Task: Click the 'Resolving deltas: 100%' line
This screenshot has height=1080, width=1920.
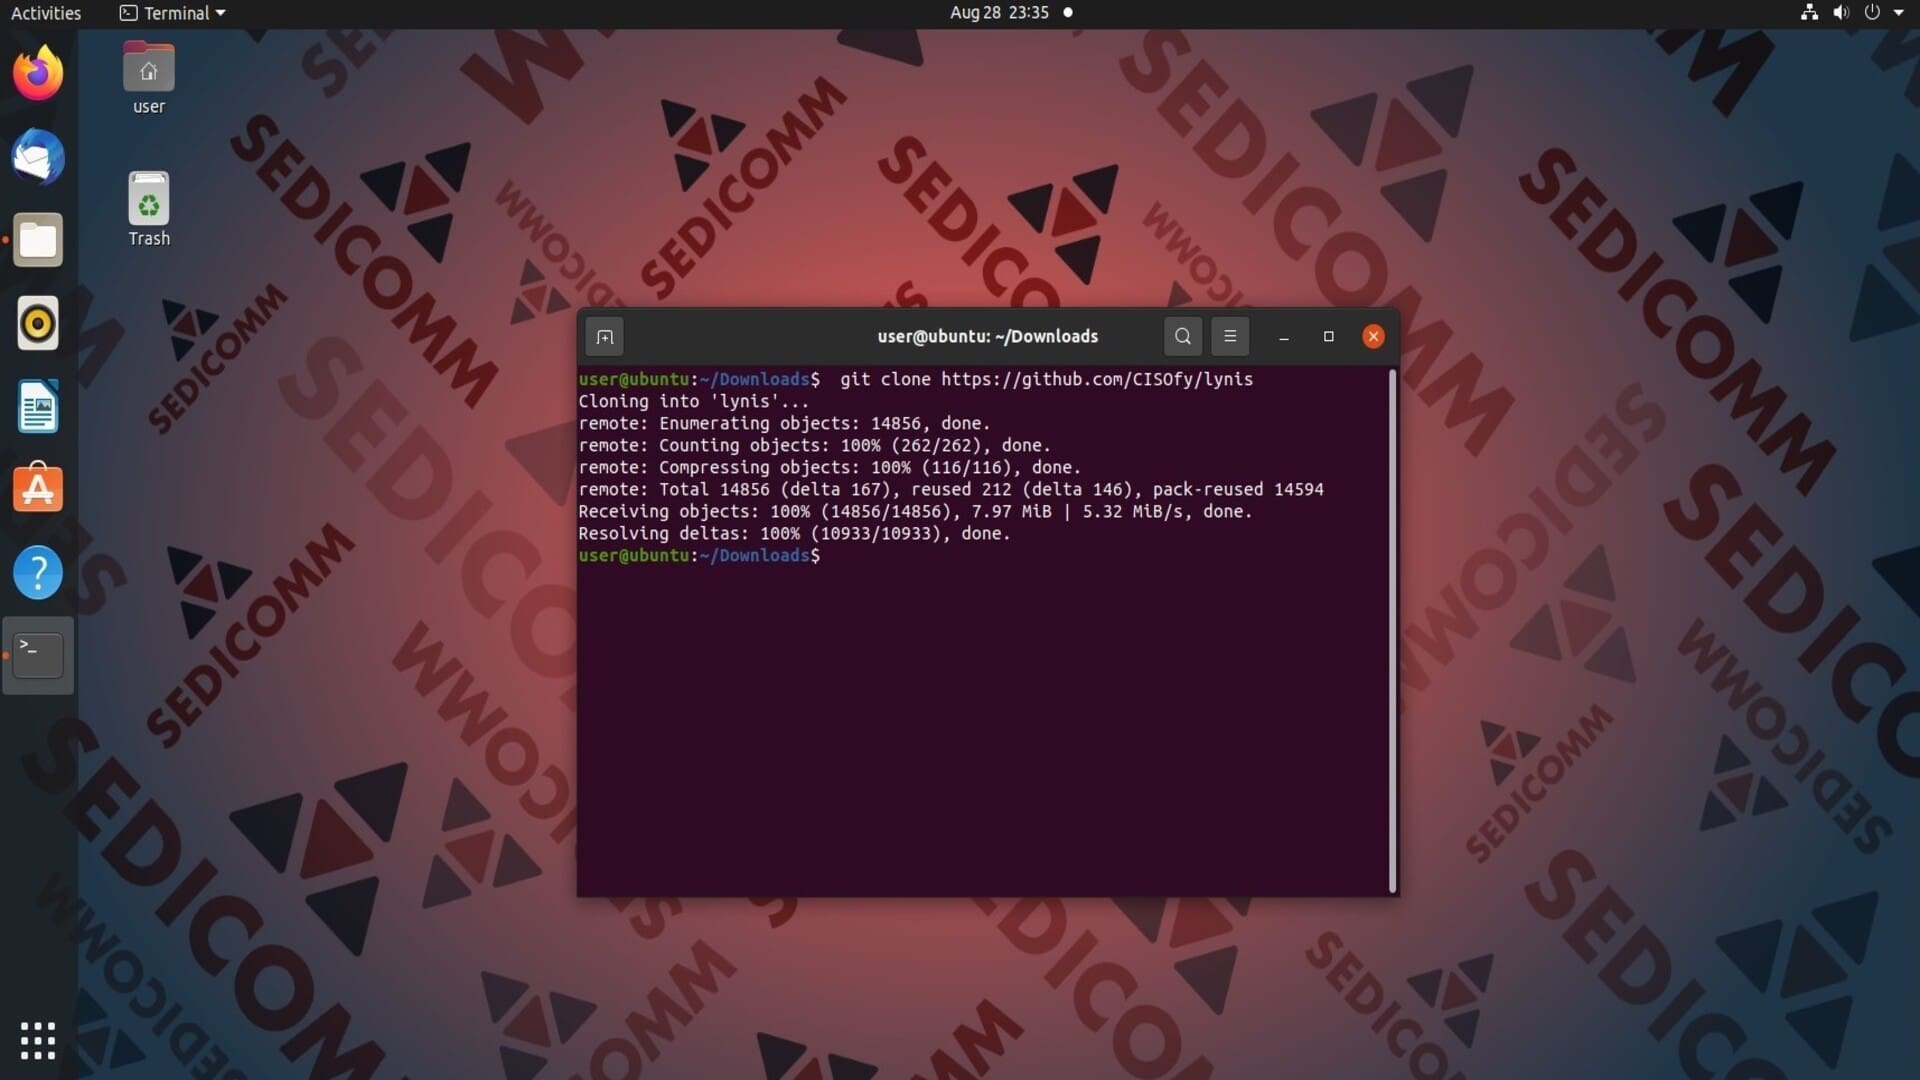Action: tap(794, 533)
